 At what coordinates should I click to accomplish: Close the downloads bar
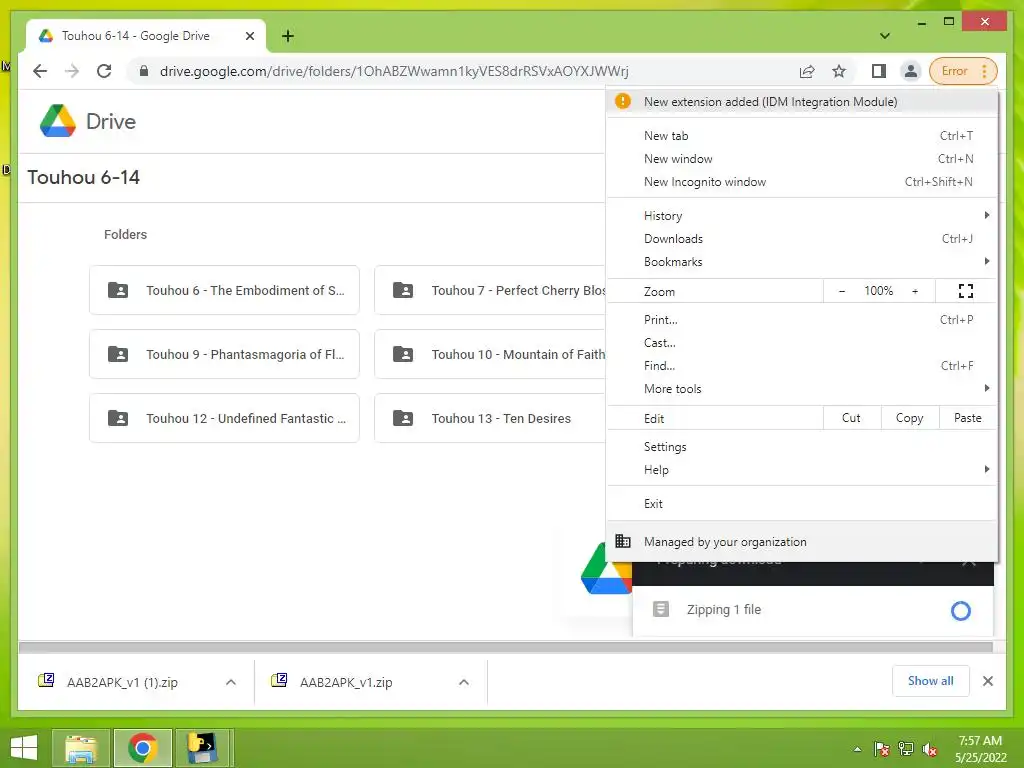pos(988,681)
